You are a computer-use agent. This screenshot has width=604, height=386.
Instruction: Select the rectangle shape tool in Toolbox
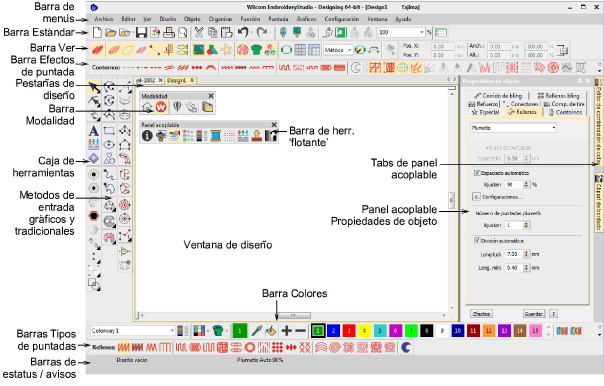point(109,131)
